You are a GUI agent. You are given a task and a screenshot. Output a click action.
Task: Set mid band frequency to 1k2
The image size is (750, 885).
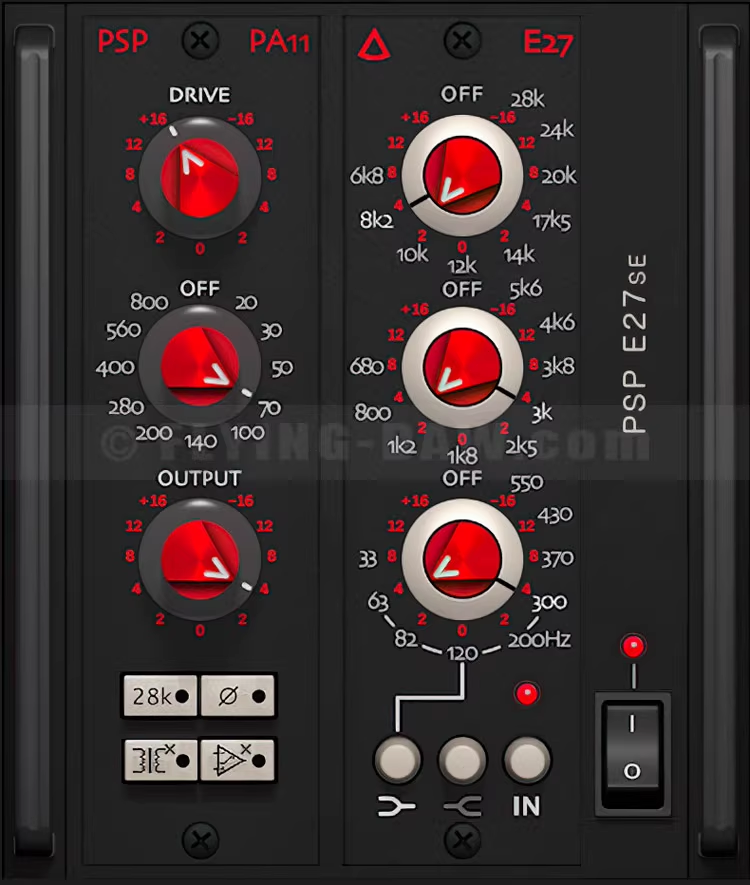402,446
